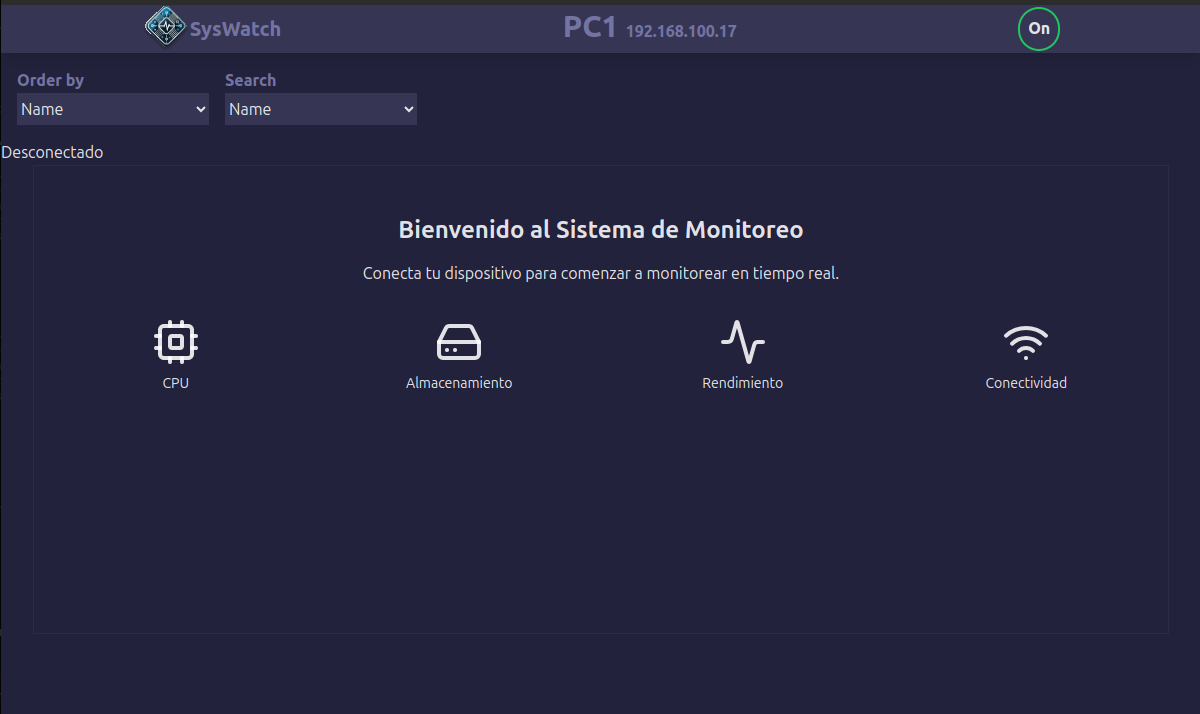The image size is (1200, 714).
Task: Click the Order by label
Action: tap(51, 80)
